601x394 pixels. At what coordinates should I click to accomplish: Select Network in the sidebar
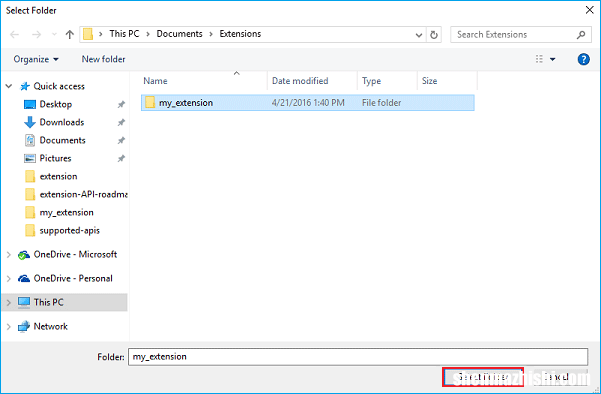[51, 327]
